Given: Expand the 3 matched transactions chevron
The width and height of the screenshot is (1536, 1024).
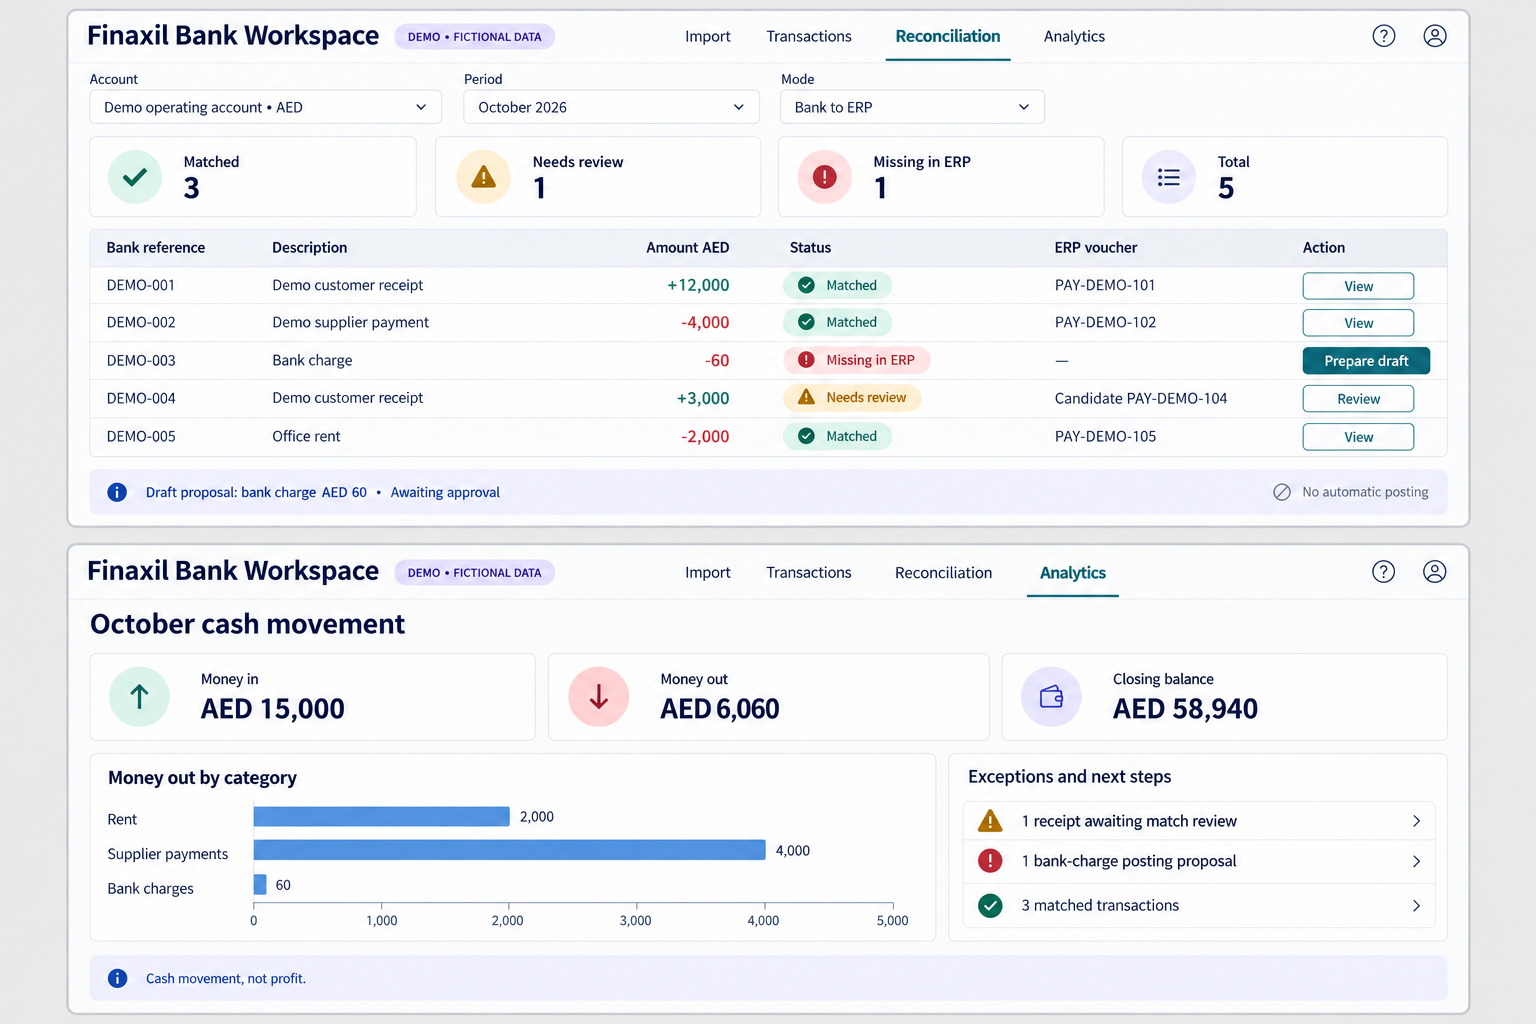Looking at the screenshot, I should pyautogui.click(x=1416, y=905).
